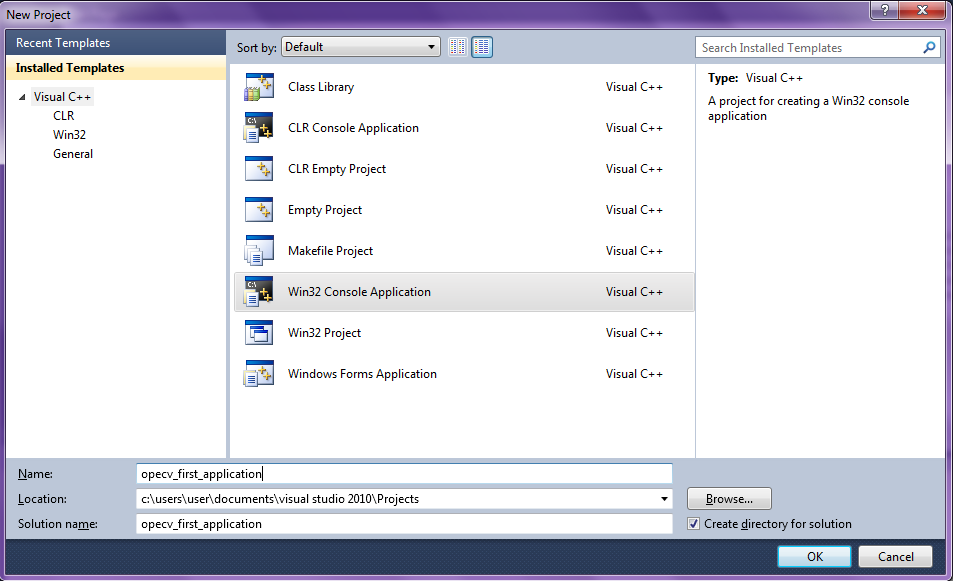Image resolution: width=953 pixels, height=581 pixels.
Task: Click the Class Library template icon
Action: click(x=259, y=87)
